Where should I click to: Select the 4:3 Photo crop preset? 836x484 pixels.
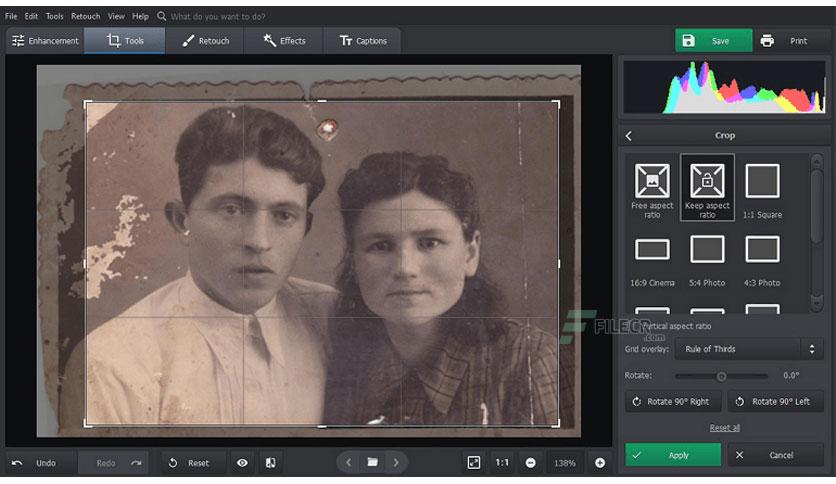(x=762, y=262)
